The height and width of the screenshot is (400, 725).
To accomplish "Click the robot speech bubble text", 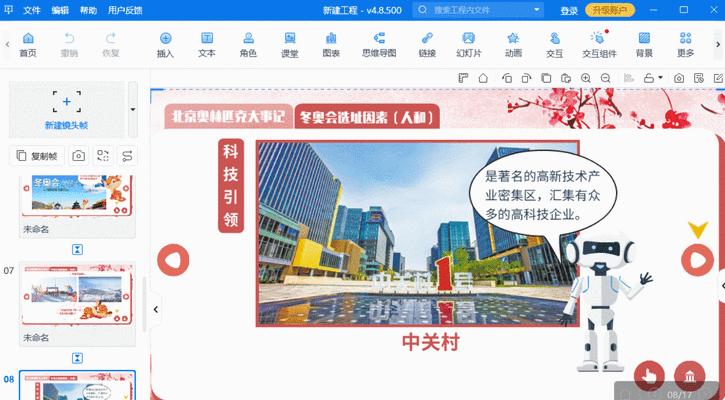I will point(543,195).
